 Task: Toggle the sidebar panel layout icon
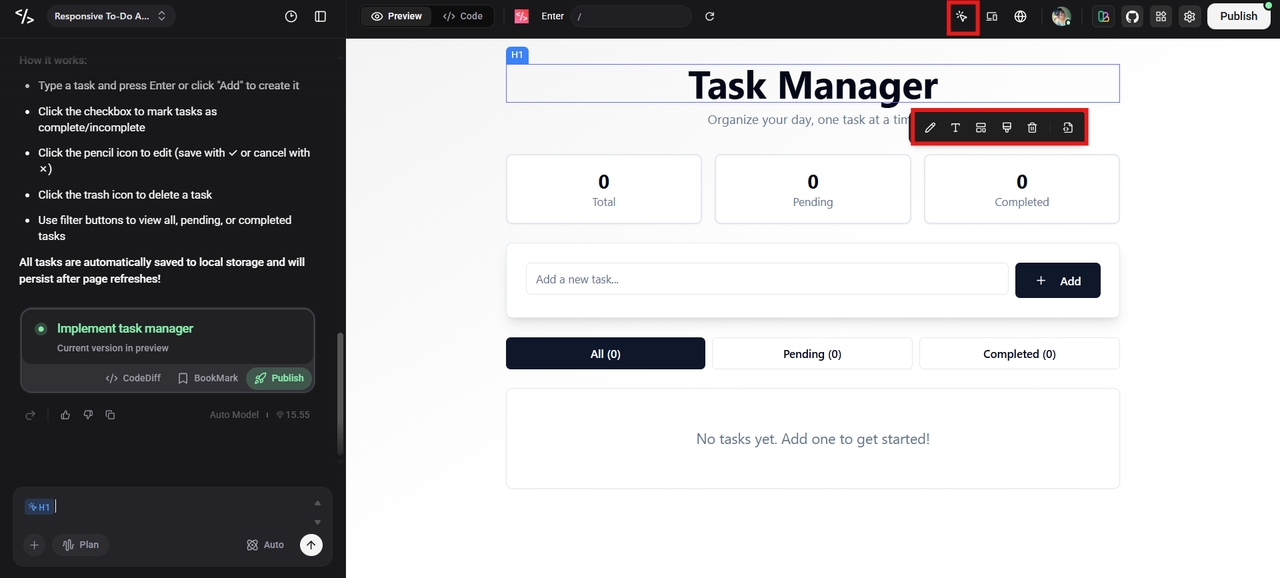pyautogui.click(x=320, y=16)
